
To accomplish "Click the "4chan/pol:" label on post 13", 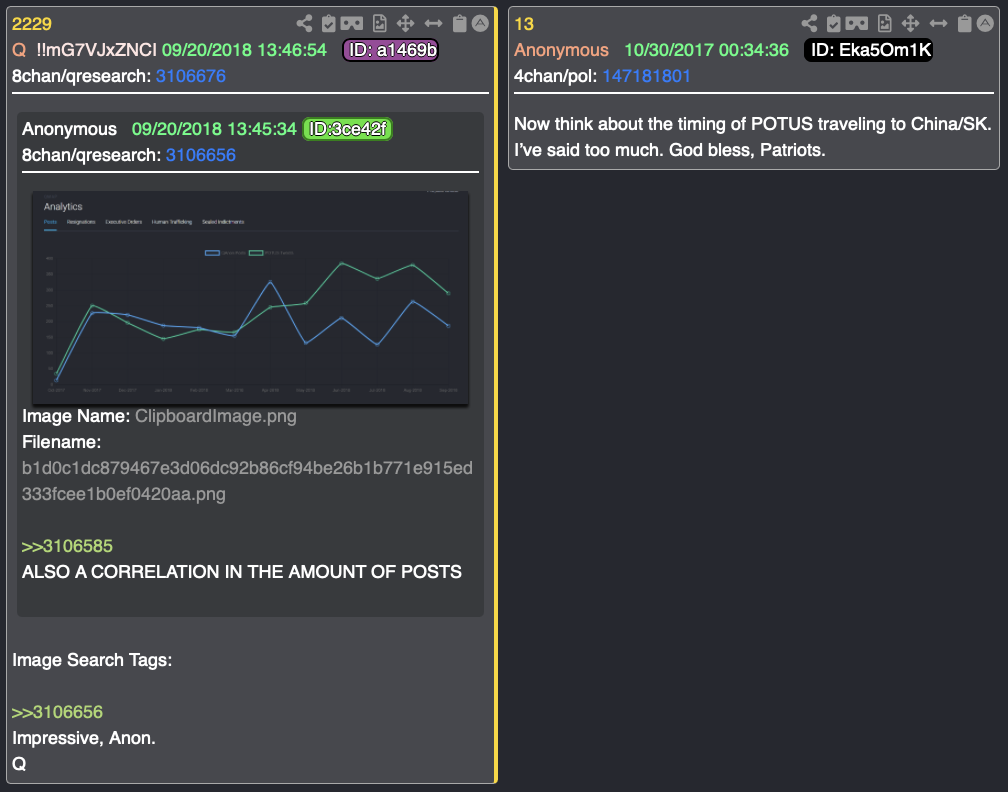I will (555, 76).
